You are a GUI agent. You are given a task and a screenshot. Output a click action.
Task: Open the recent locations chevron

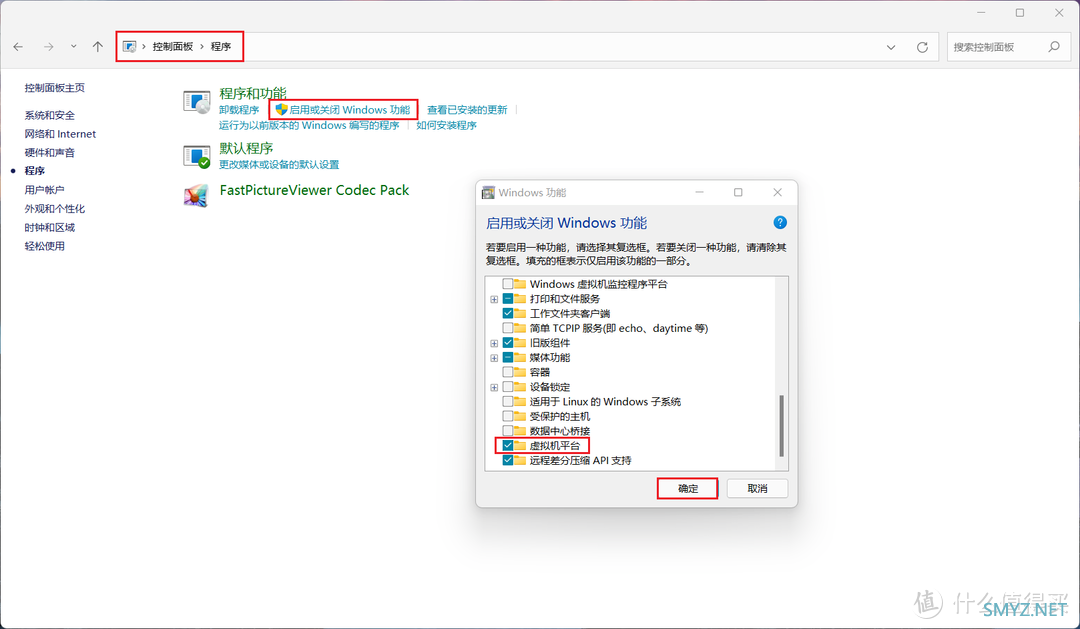(x=73, y=47)
